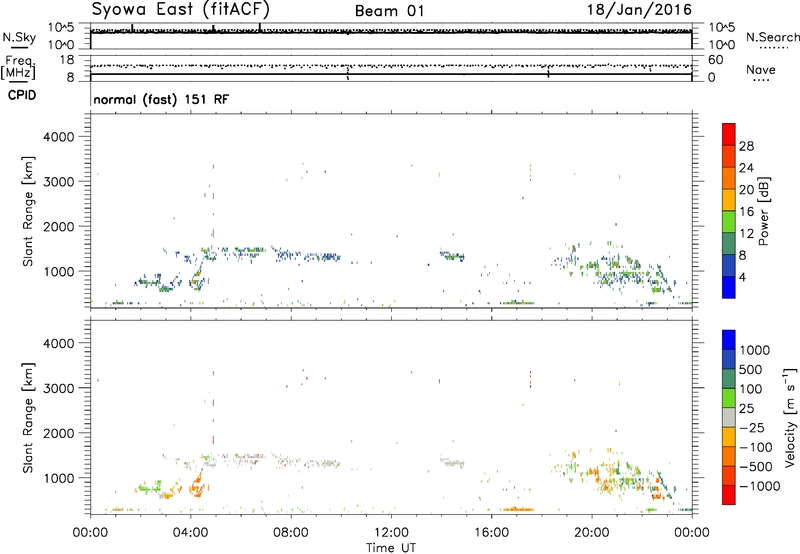Click the blue top segment of Velocity colorbar

click(x=729, y=340)
